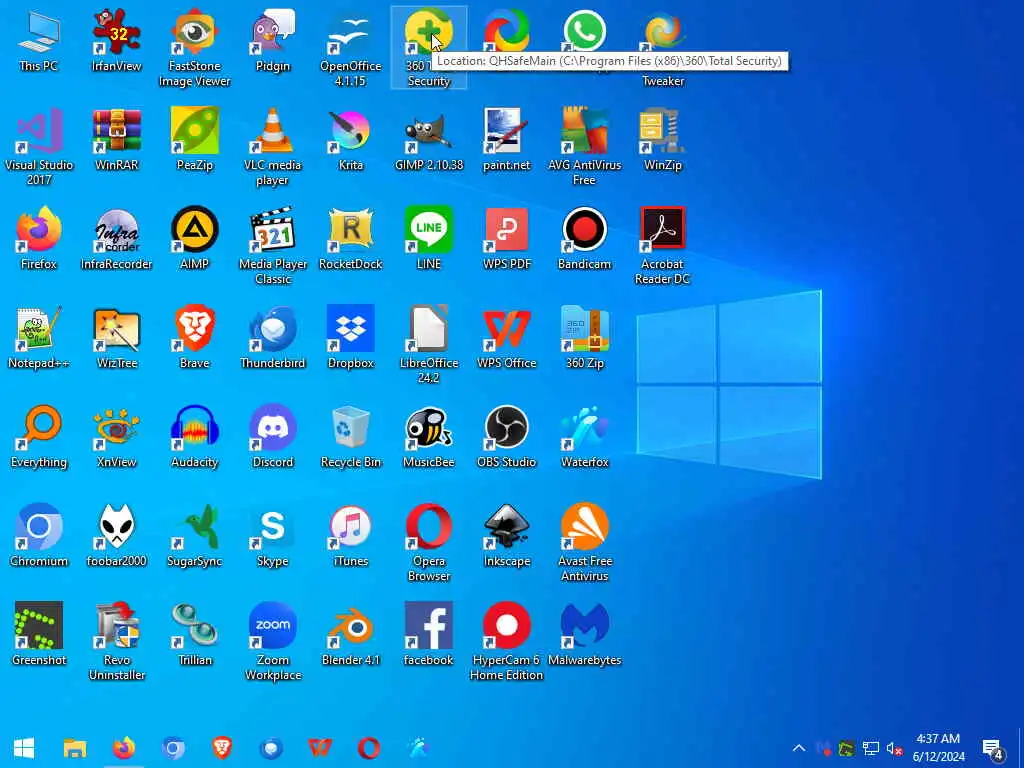Viewport: 1024px width, 768px height.
Task: Show hidden system tray icons chevron
Action: click(799, 748)
